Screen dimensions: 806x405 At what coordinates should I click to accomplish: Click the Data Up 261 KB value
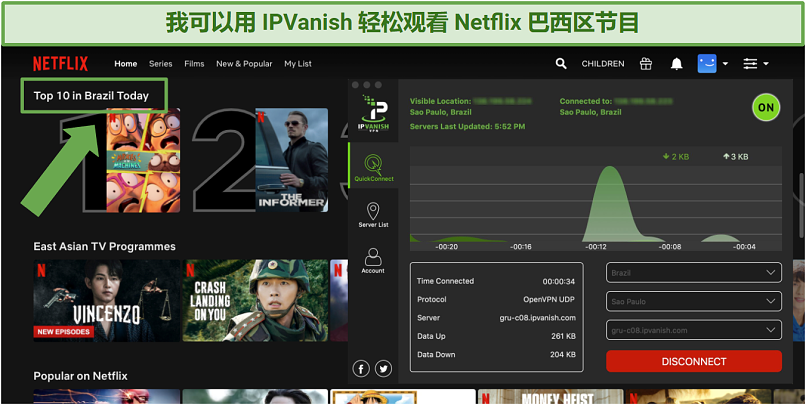tap(563, 336)
